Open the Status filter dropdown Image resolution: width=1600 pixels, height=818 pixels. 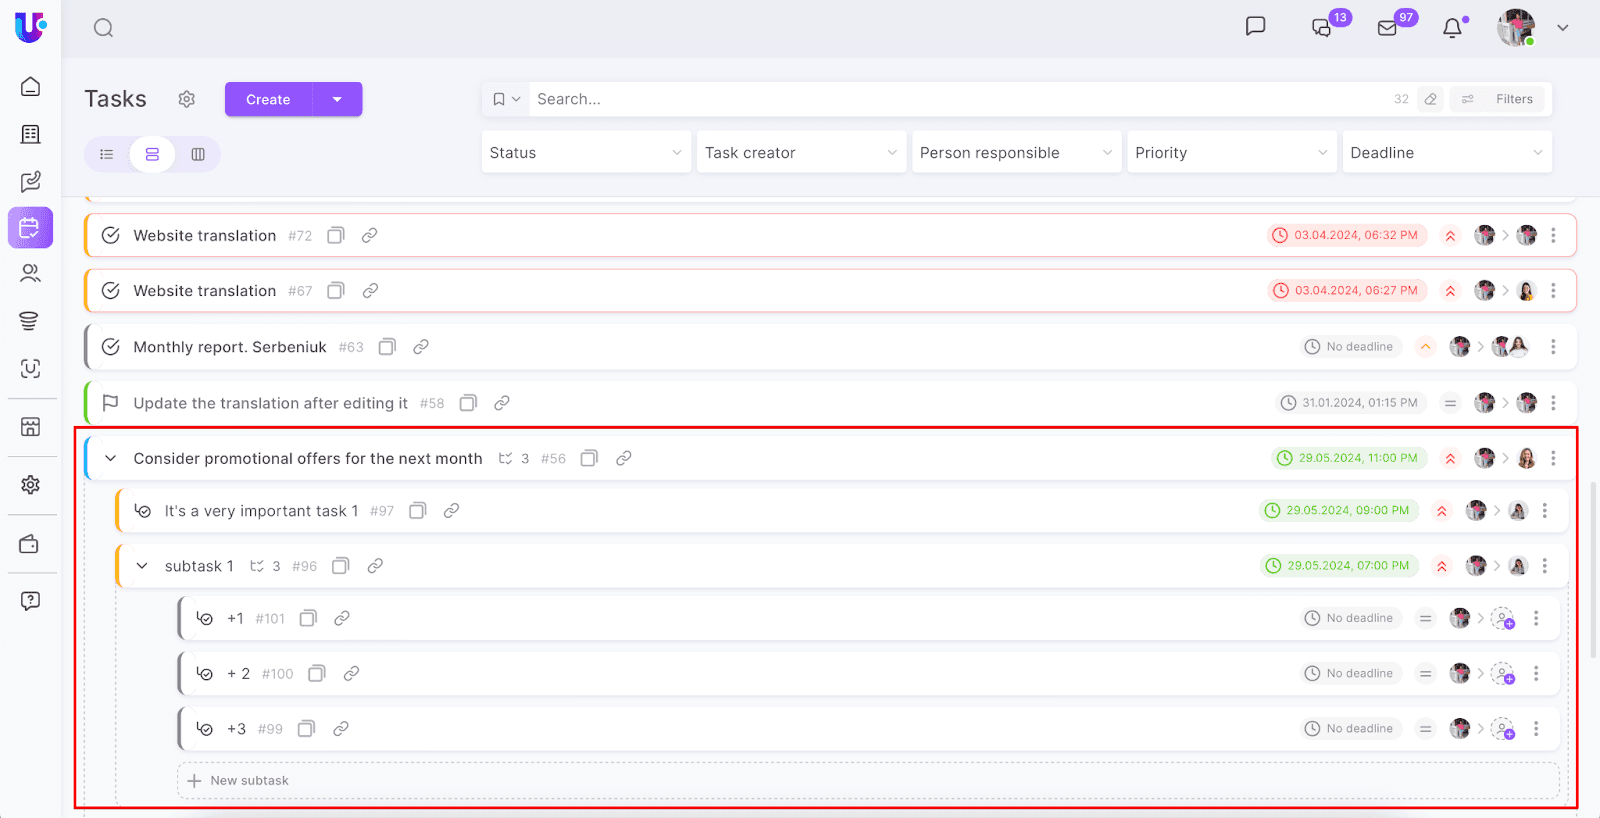tap(586, 153)
